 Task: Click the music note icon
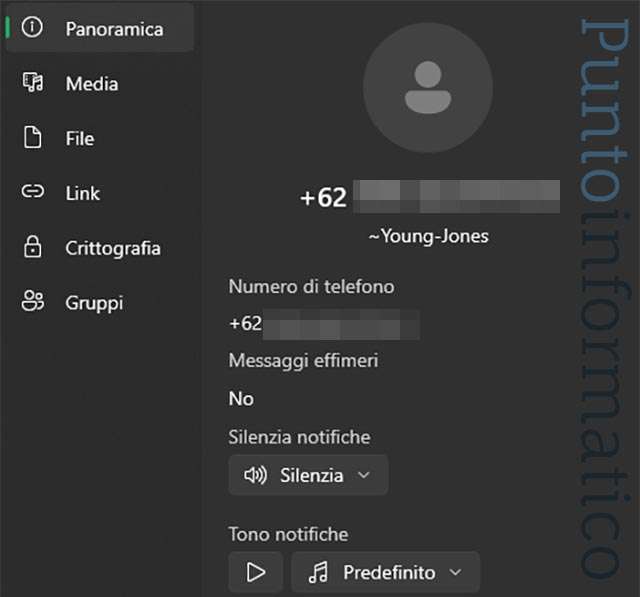(x=318, y=572)
